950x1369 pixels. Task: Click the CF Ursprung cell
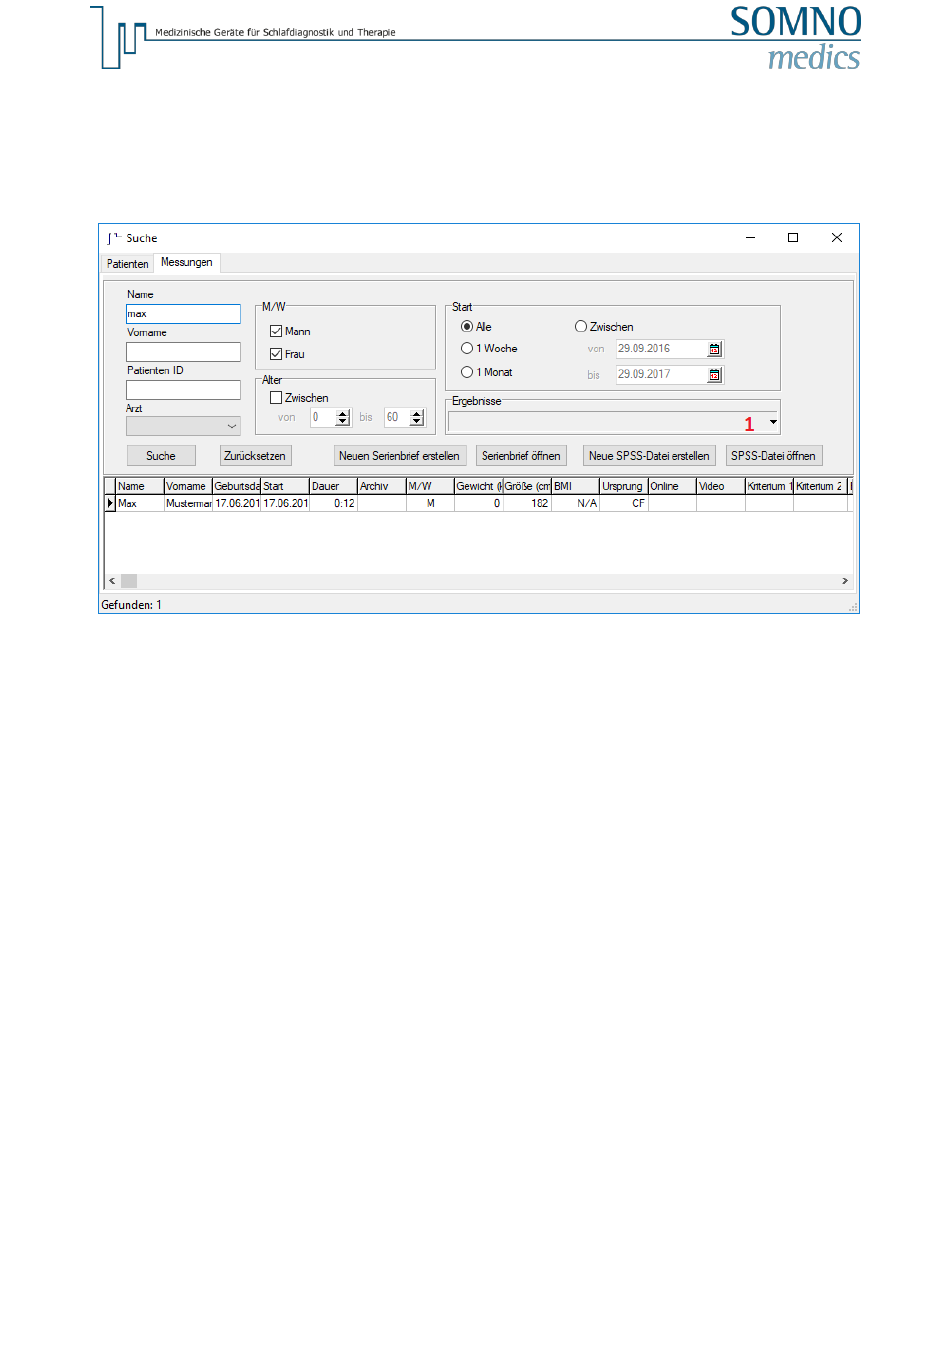624,503
